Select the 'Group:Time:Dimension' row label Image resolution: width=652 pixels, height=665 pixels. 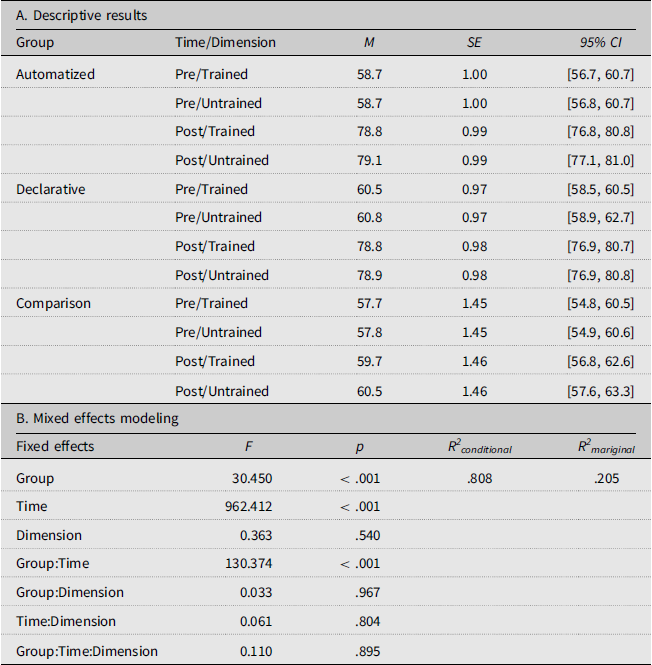(87, 651)
